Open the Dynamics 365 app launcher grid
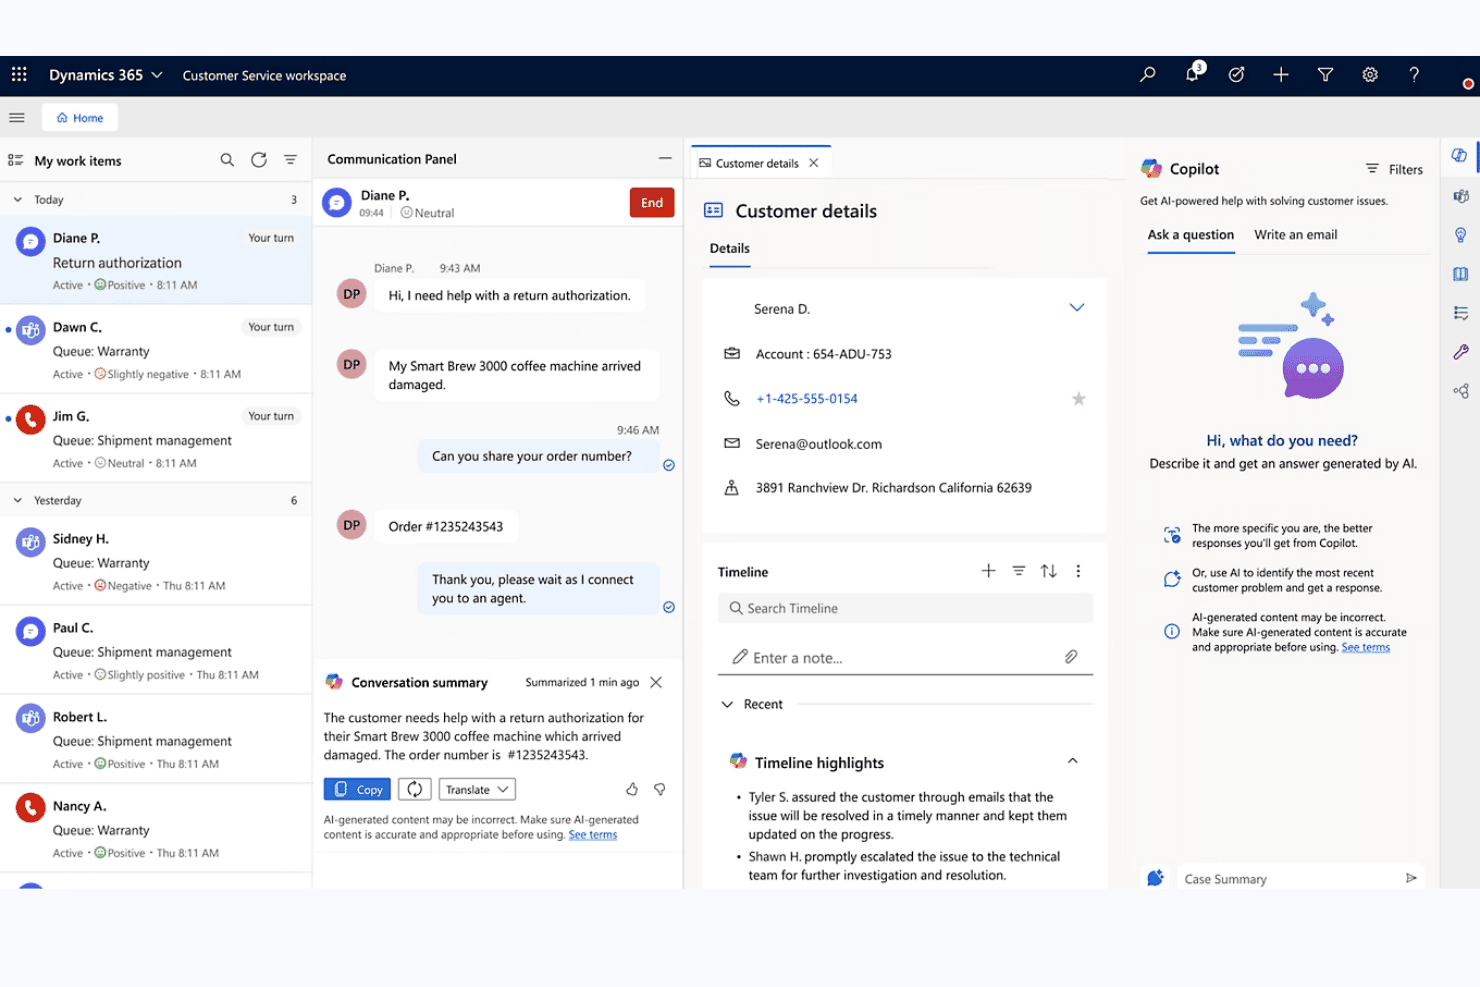Screen dimensions: 1480x987 point(19,75)
